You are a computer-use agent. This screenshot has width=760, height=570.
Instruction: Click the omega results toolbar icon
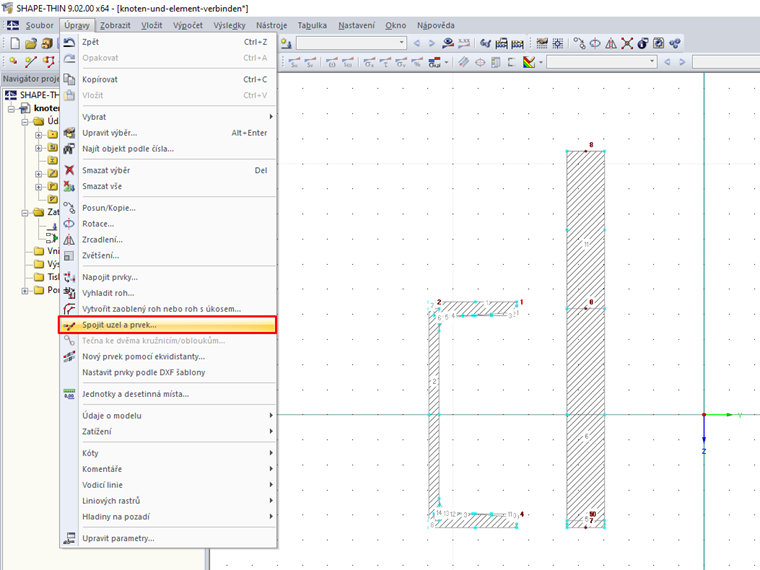332,62
